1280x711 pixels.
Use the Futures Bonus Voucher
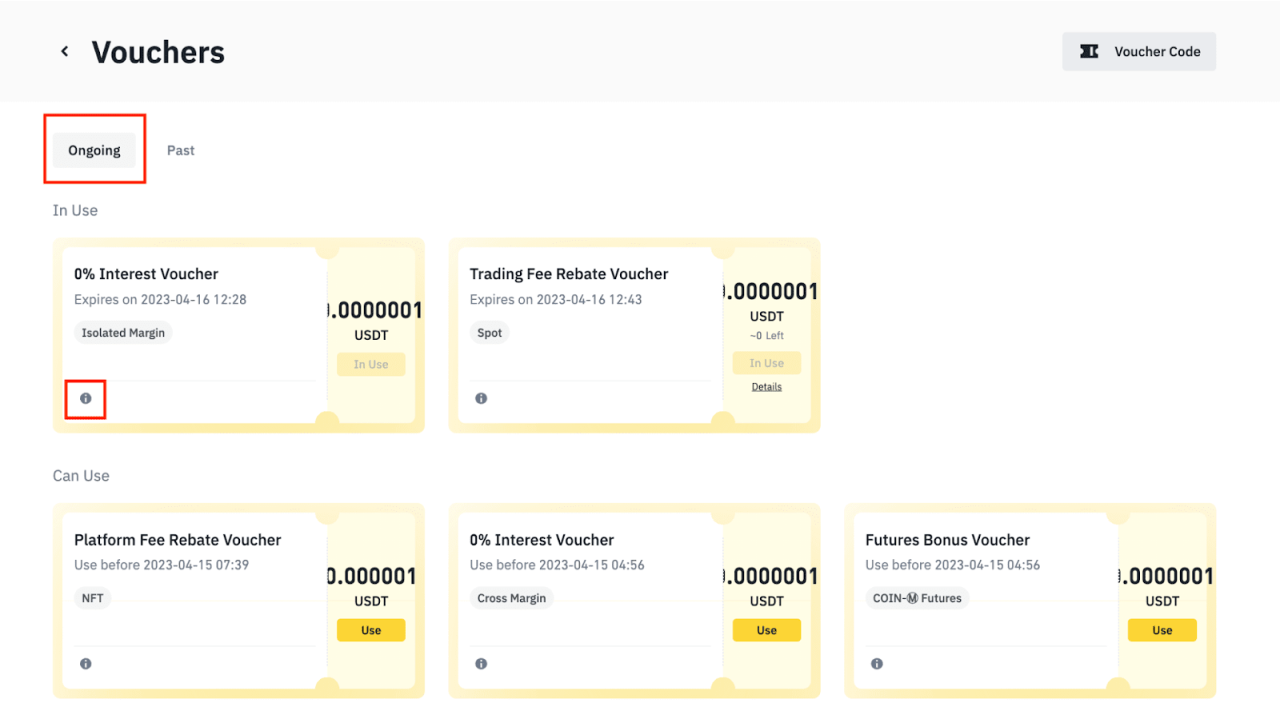click(x=1162, y=630)
